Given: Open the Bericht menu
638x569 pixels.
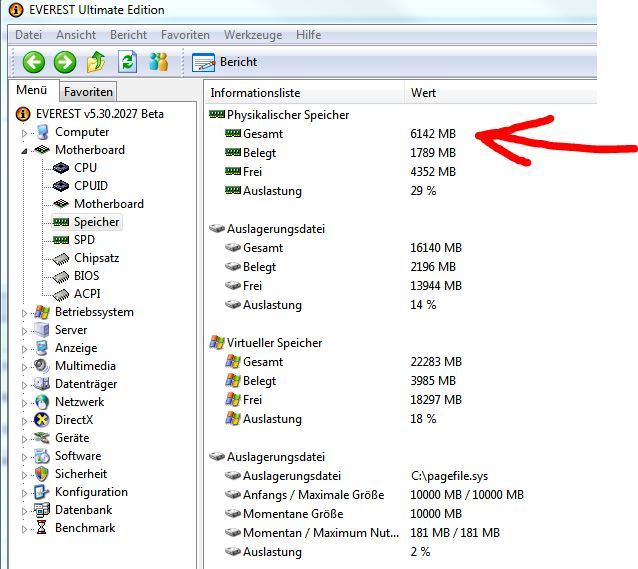Looking at the screenshot, I should click(129, 35).
